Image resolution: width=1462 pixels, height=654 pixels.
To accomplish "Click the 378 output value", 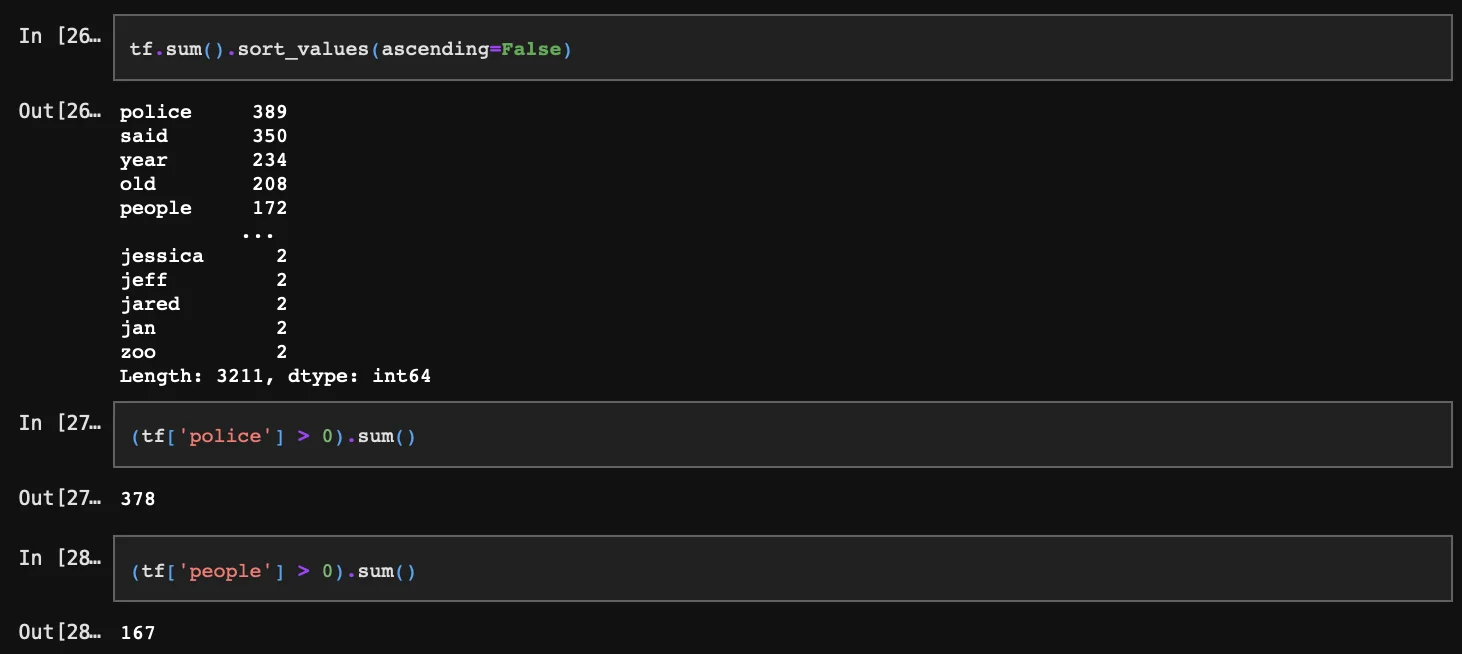I will [x=138, y=498].
